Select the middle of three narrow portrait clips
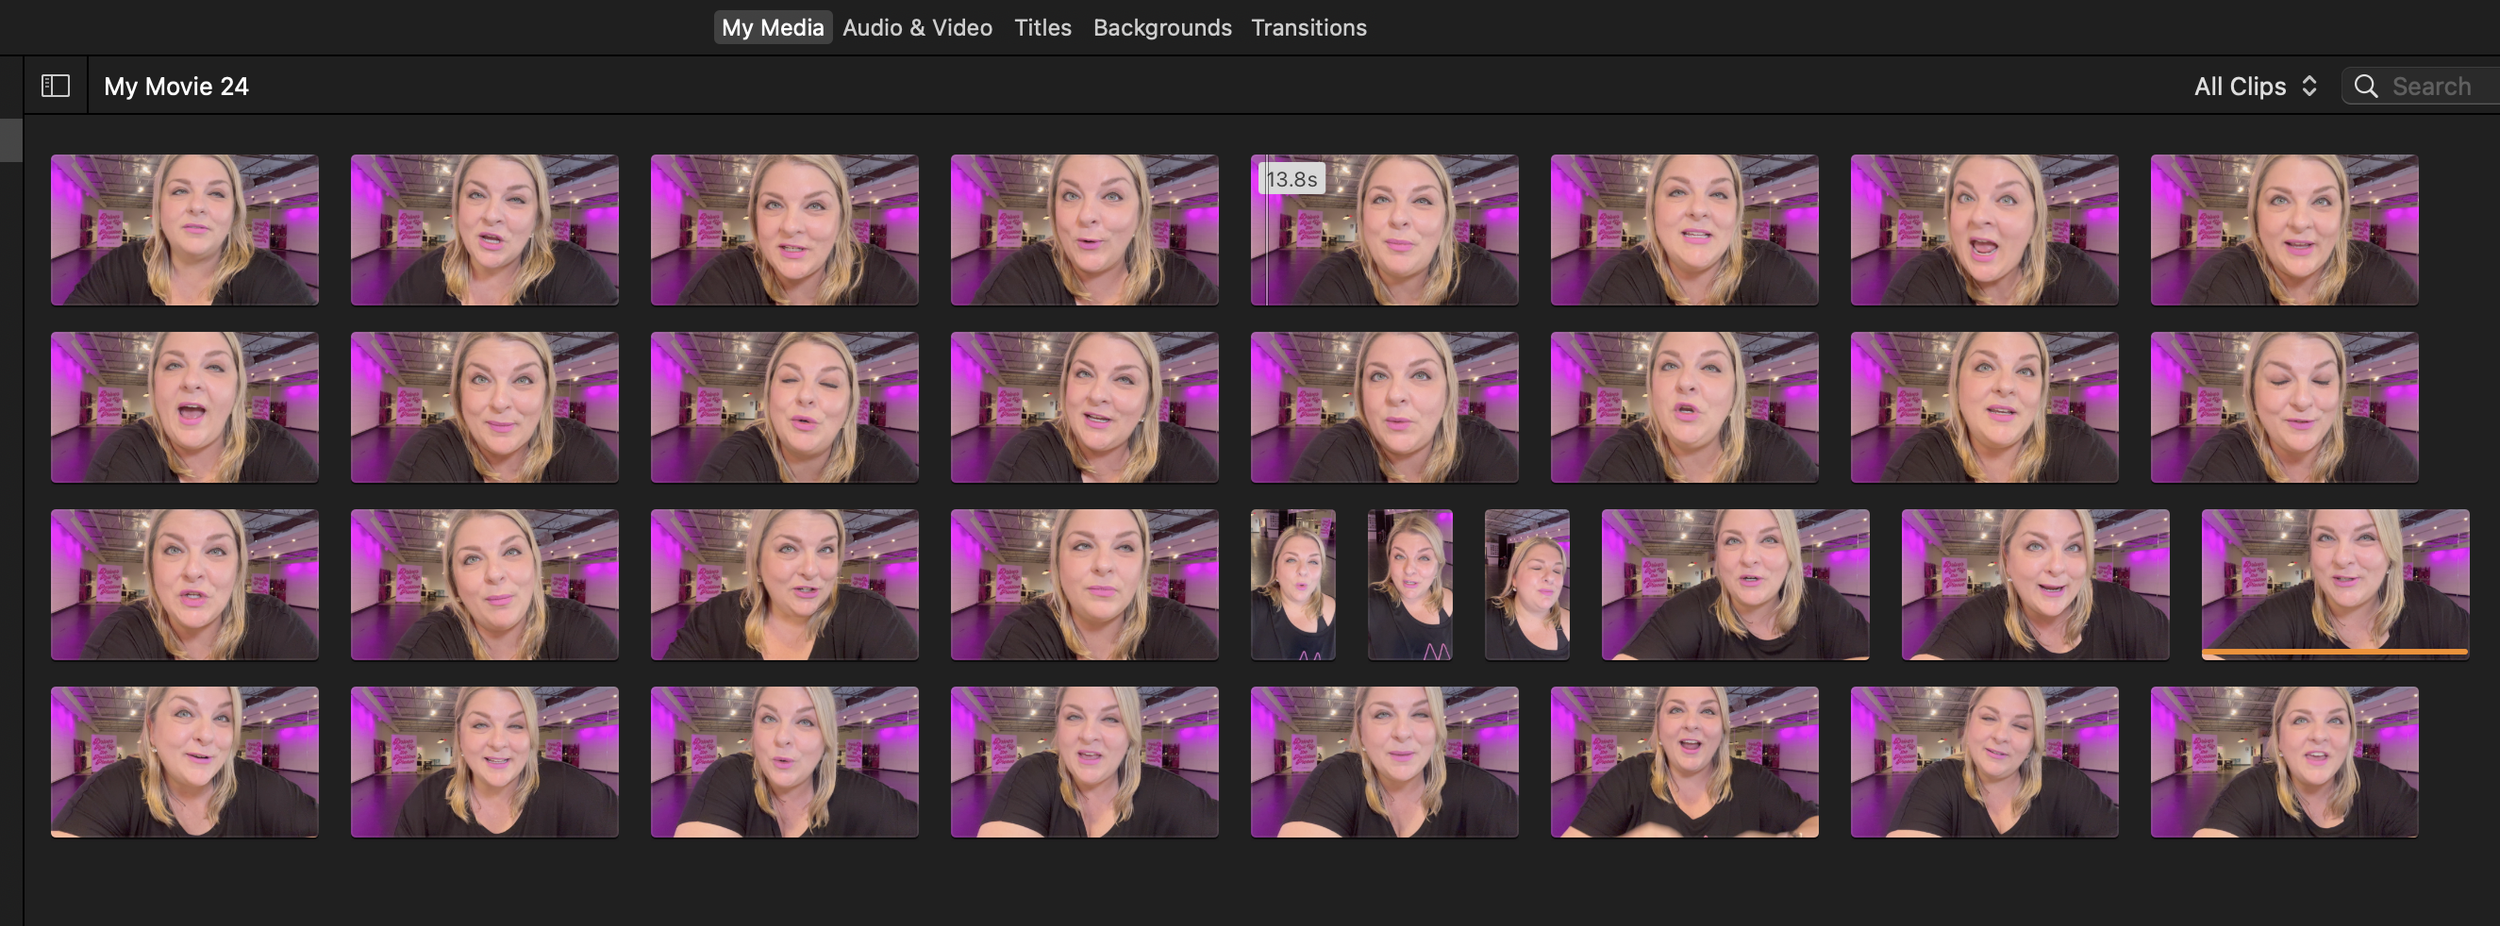Viewport: 2500px width, 926px height. click(1410, 584)
